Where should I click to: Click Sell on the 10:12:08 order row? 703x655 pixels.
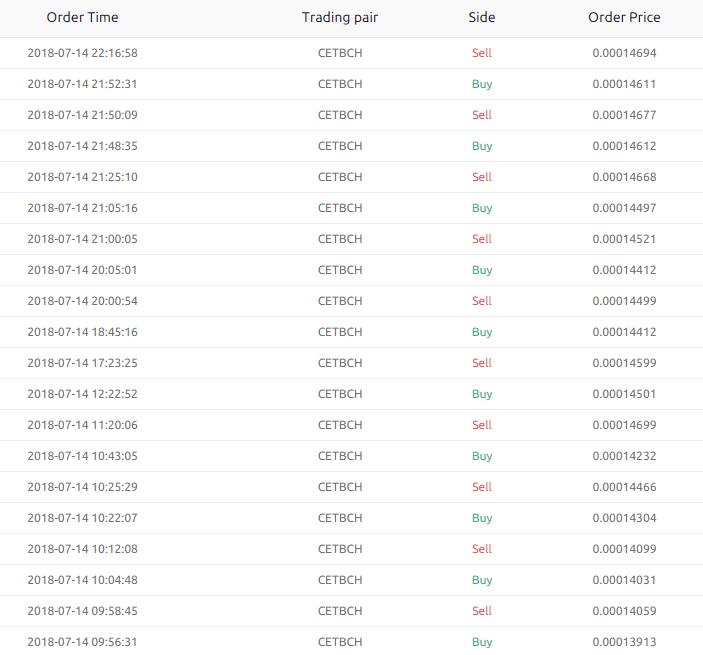coord(482,549)
